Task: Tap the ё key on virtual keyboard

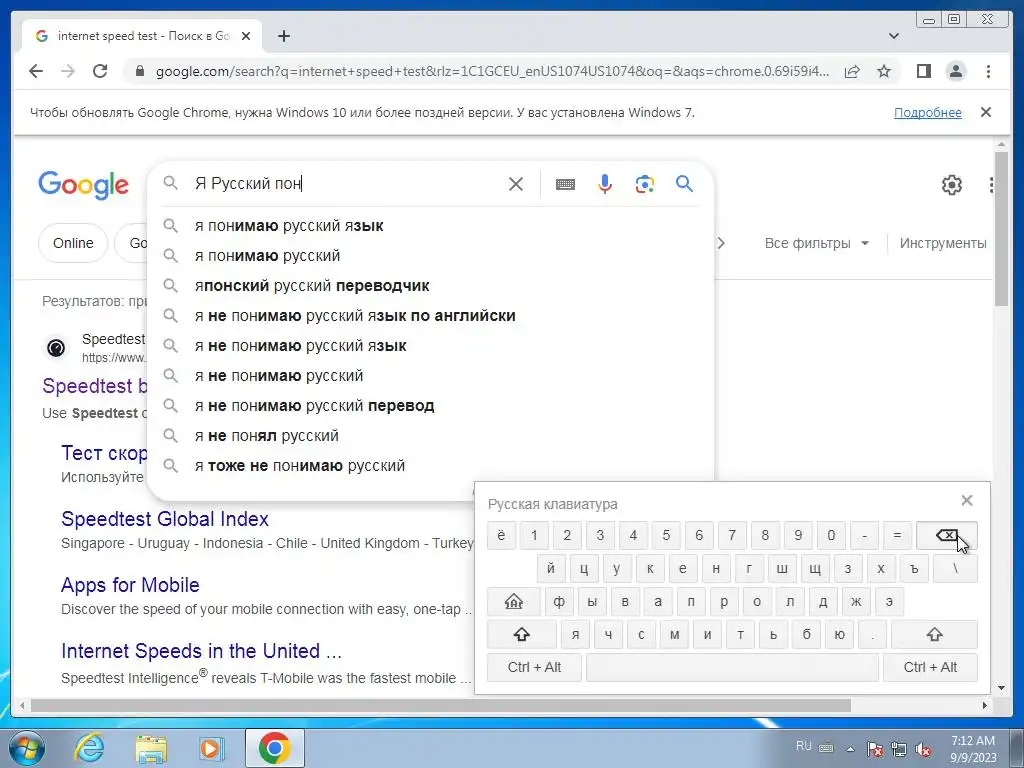Action: pos(502,536)
